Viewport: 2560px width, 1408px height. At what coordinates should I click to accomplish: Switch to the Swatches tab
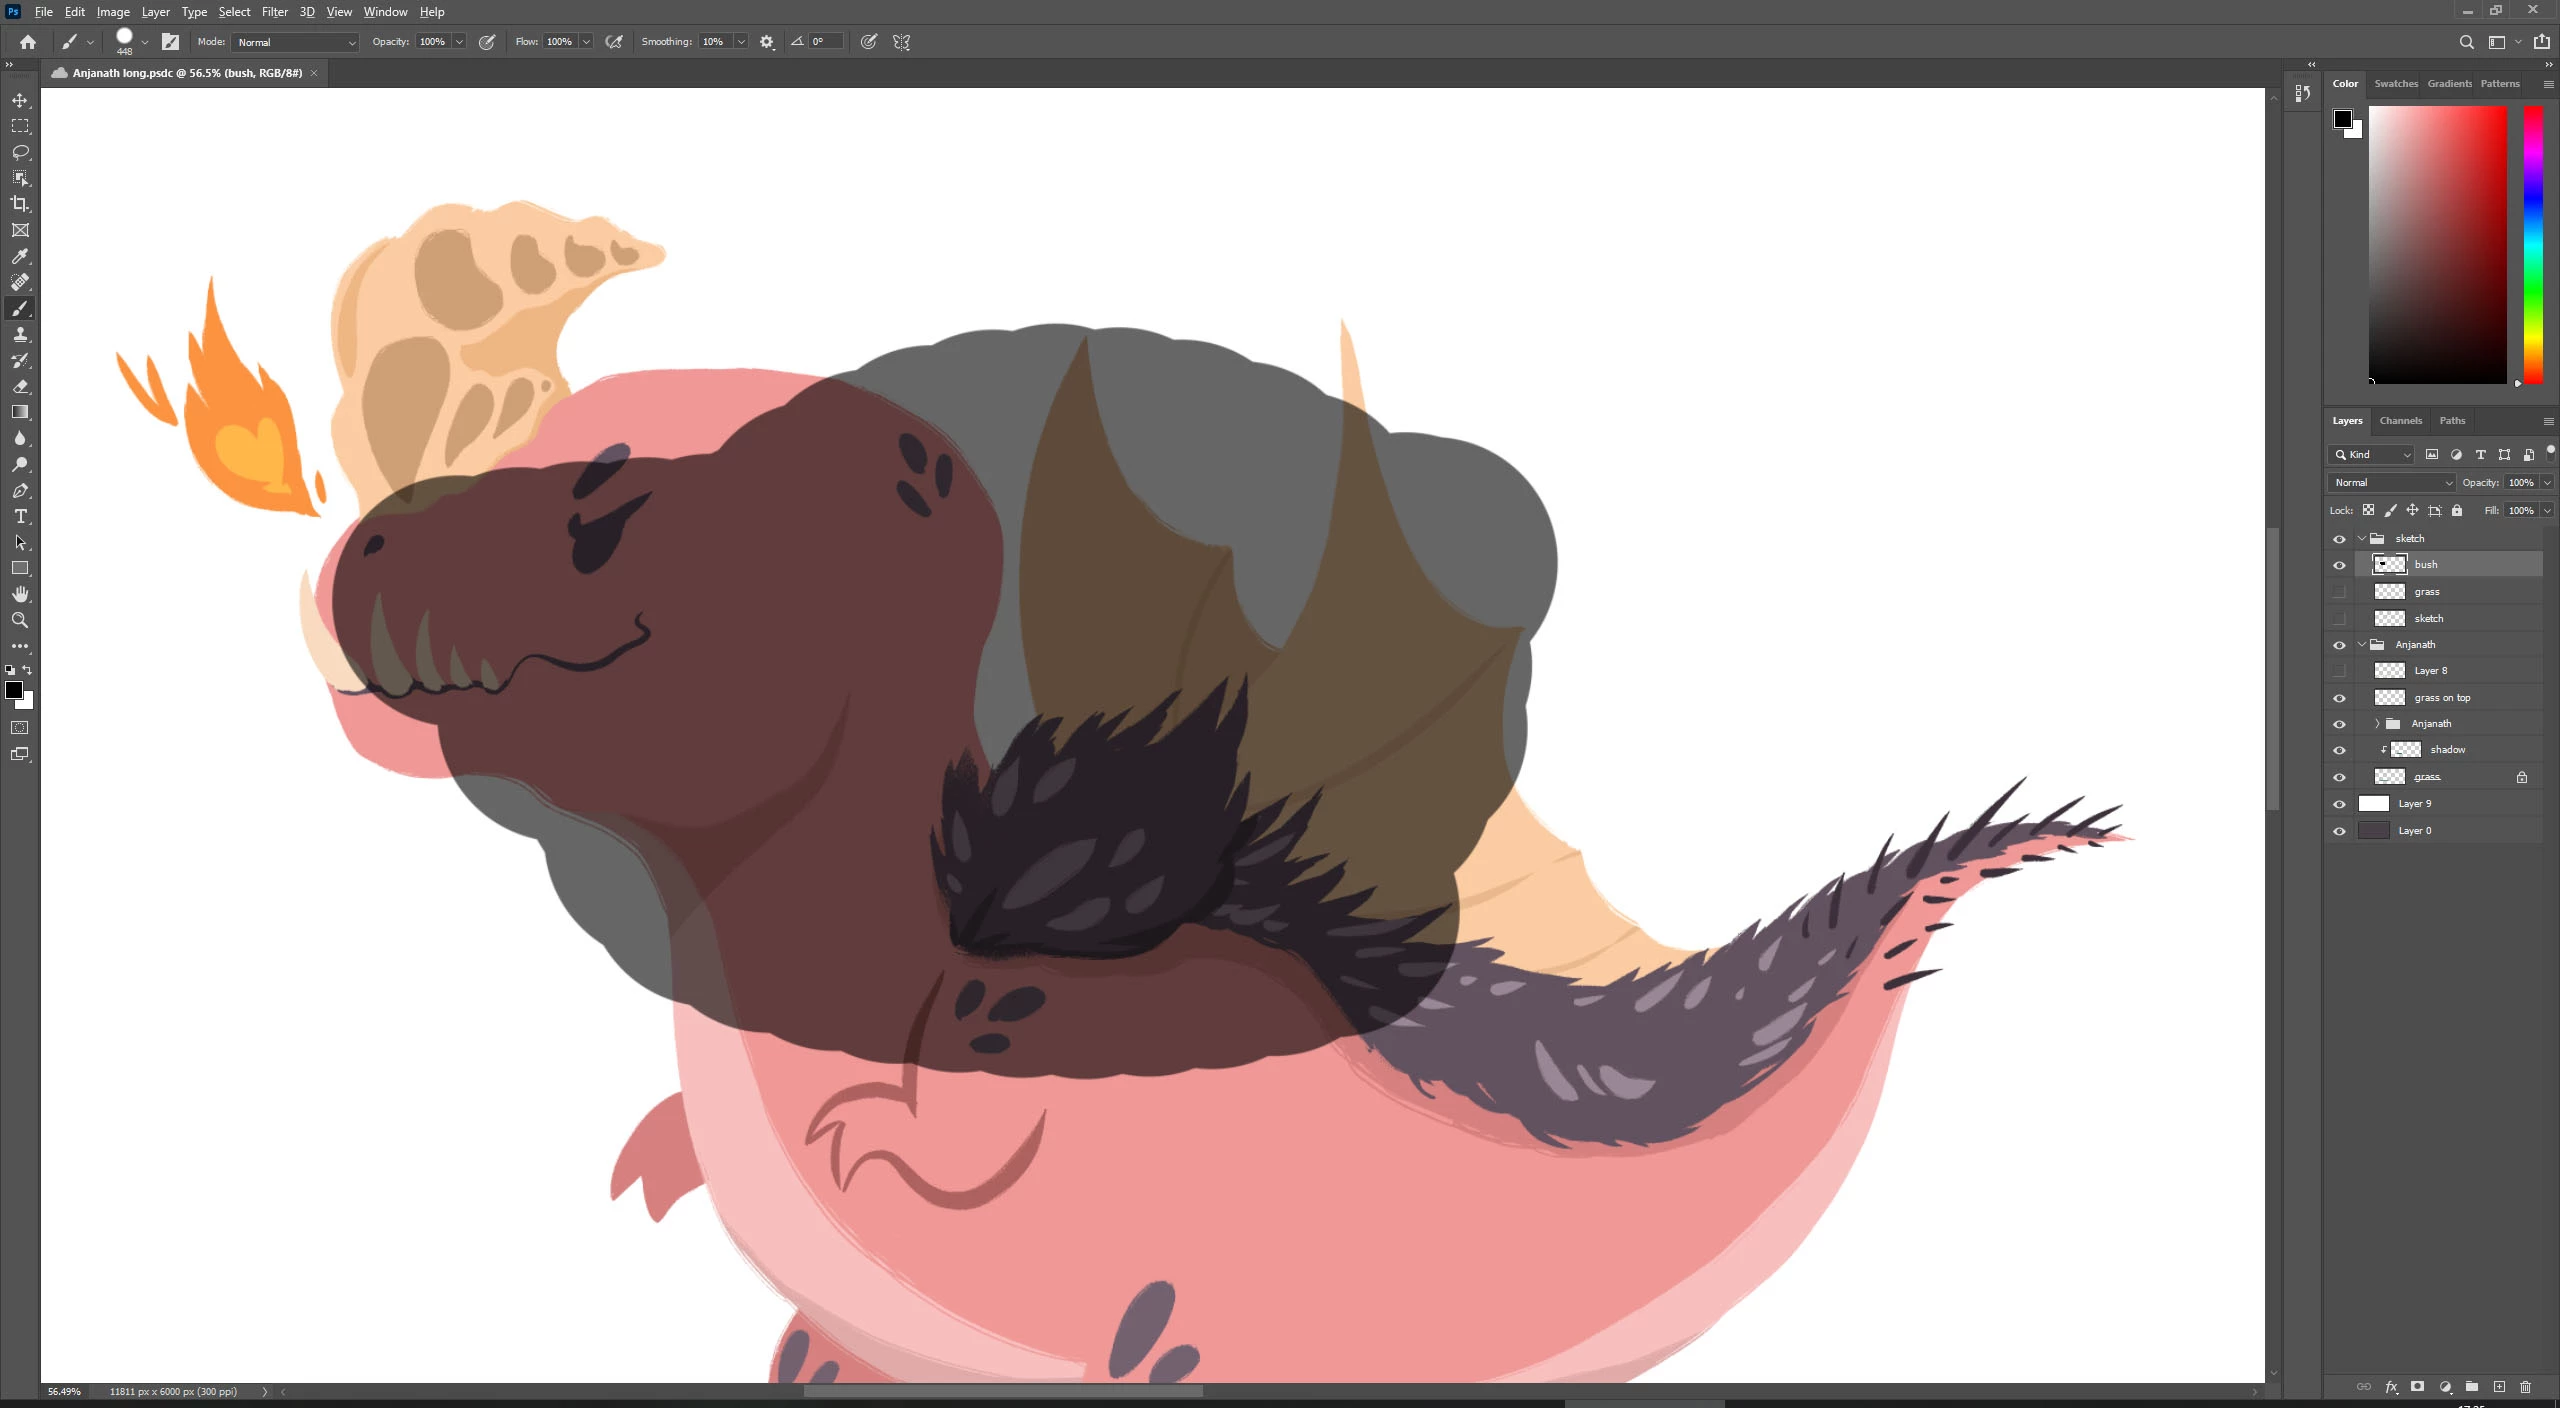click(2395, 84)
